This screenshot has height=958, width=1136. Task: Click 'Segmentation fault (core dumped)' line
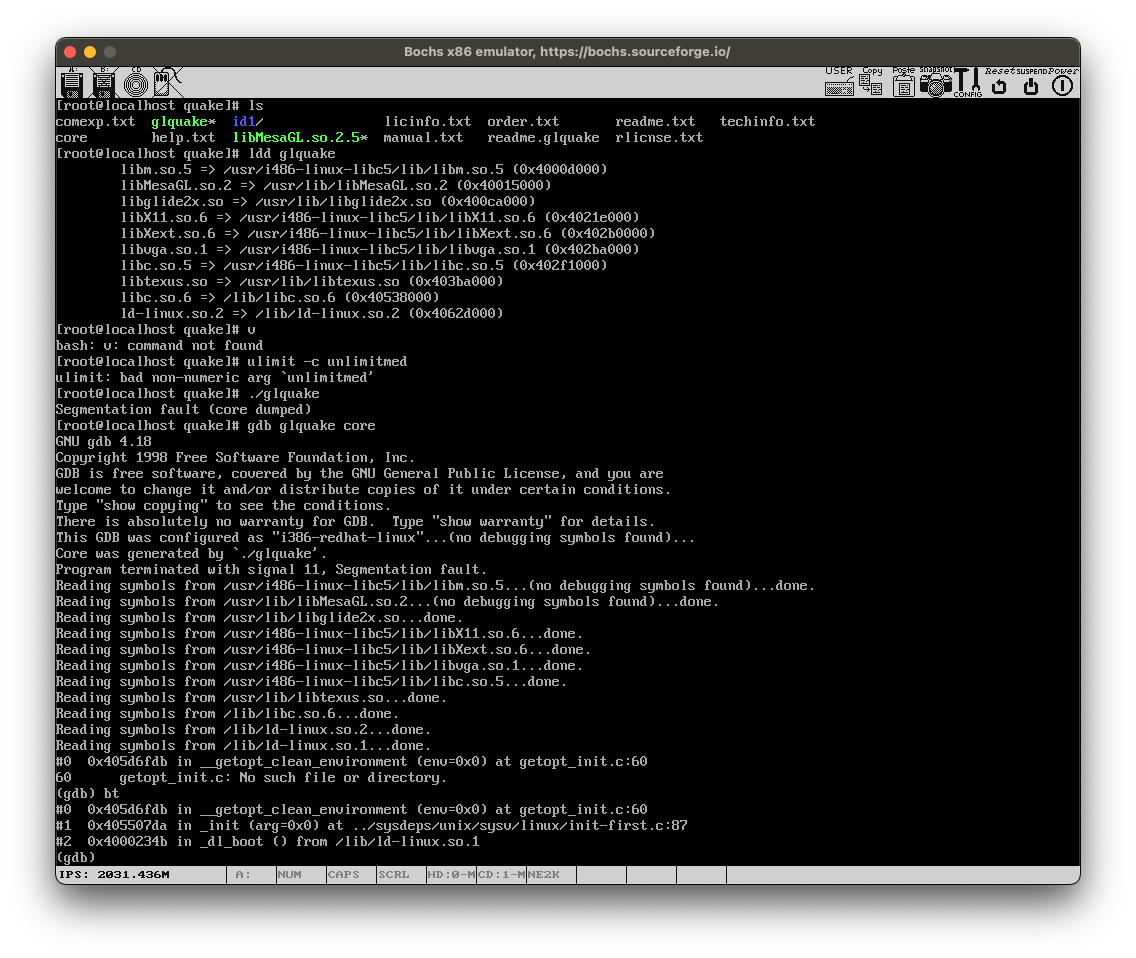(183, 409)
